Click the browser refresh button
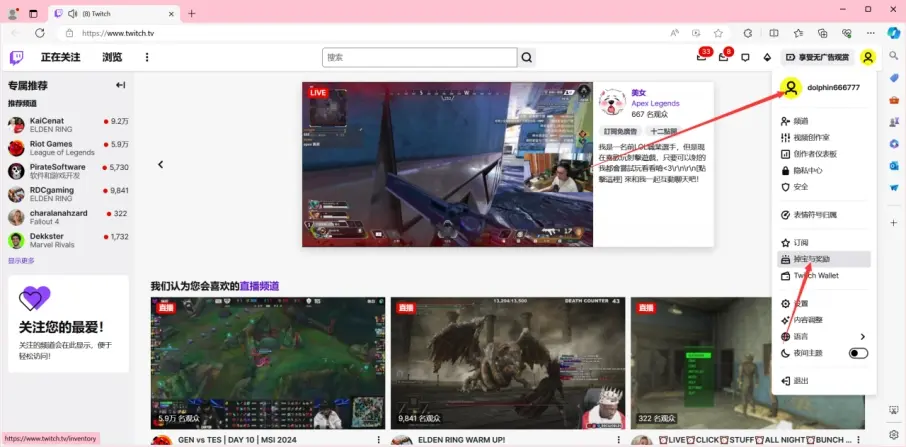Image resolution: width=906 pixels, height=447 pixels. pos(39,33)
